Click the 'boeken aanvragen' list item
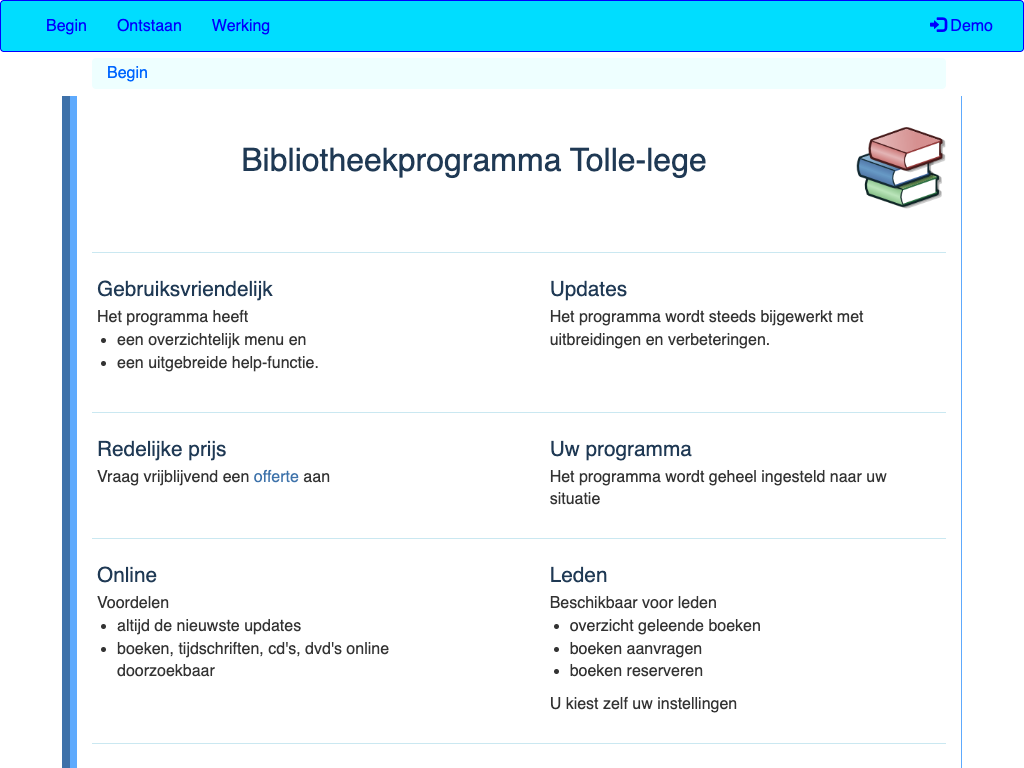Viewport: 1024px width, 768px height. 635,649
